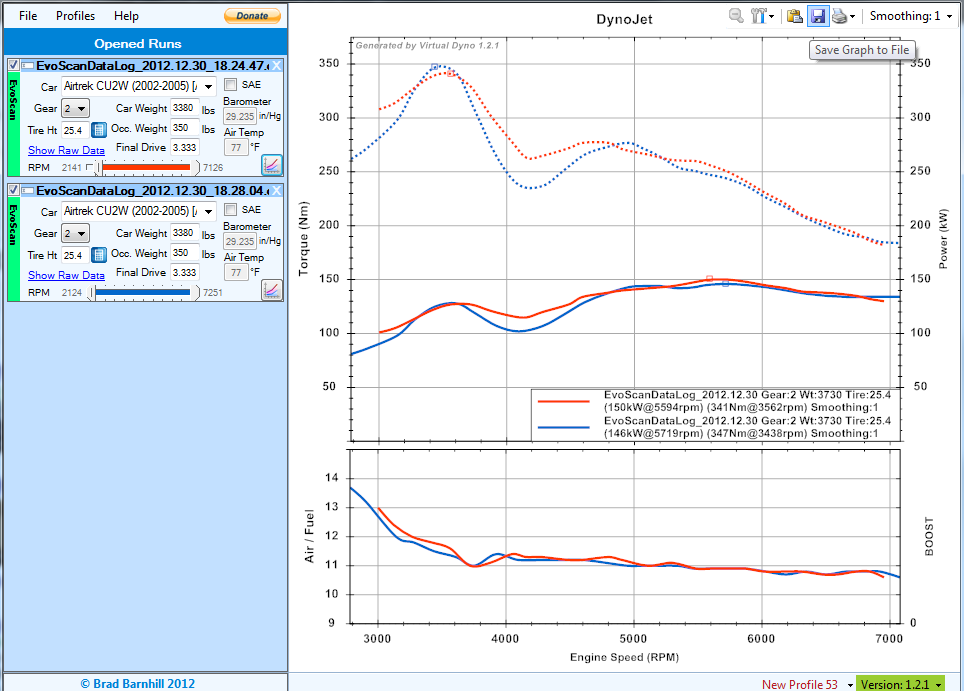Enable SAE correction for first run
Image resolution: width=966 pixels, height=693 pixels.
(x=231, y=85)
